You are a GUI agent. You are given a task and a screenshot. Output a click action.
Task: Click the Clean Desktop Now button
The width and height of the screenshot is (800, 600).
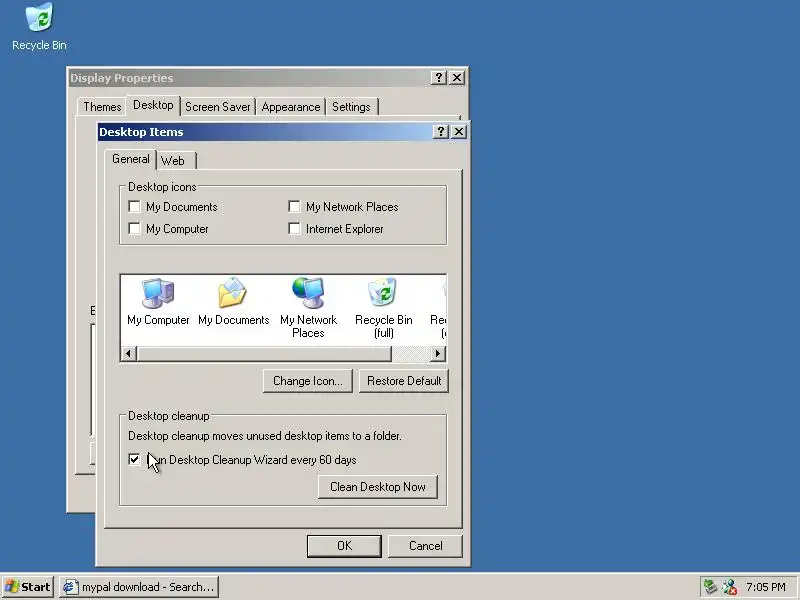pyautogui.click(x=378, y=487)
